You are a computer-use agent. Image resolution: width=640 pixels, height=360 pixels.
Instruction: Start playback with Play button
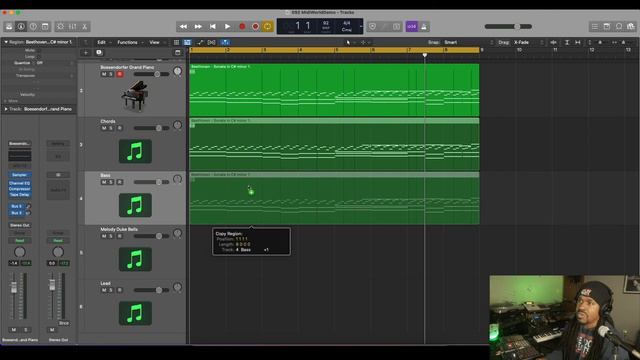[x=227, y=27]
